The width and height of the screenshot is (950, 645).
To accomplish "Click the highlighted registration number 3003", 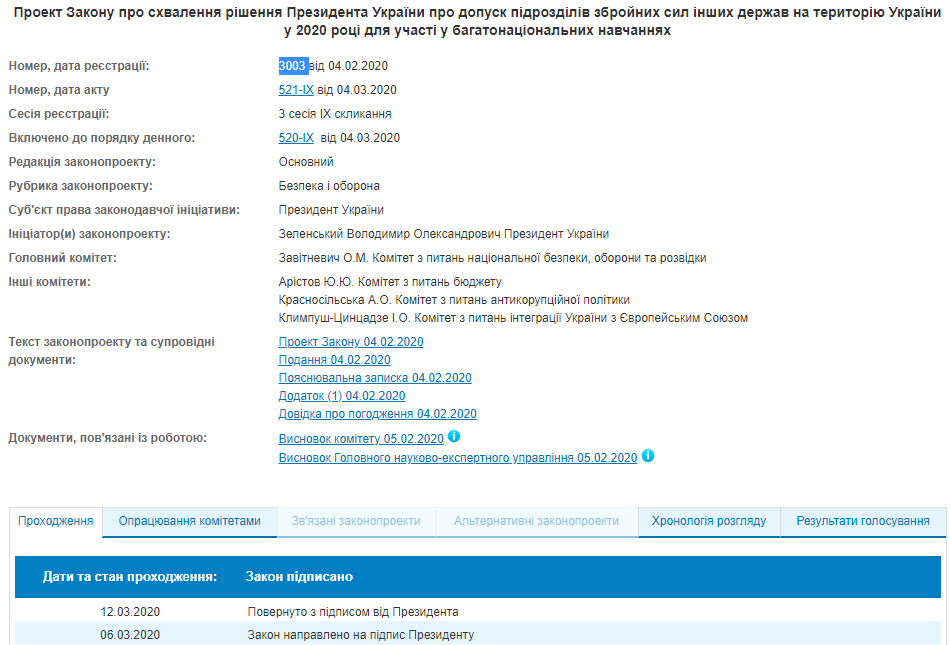I will click(x=291, y=68).
